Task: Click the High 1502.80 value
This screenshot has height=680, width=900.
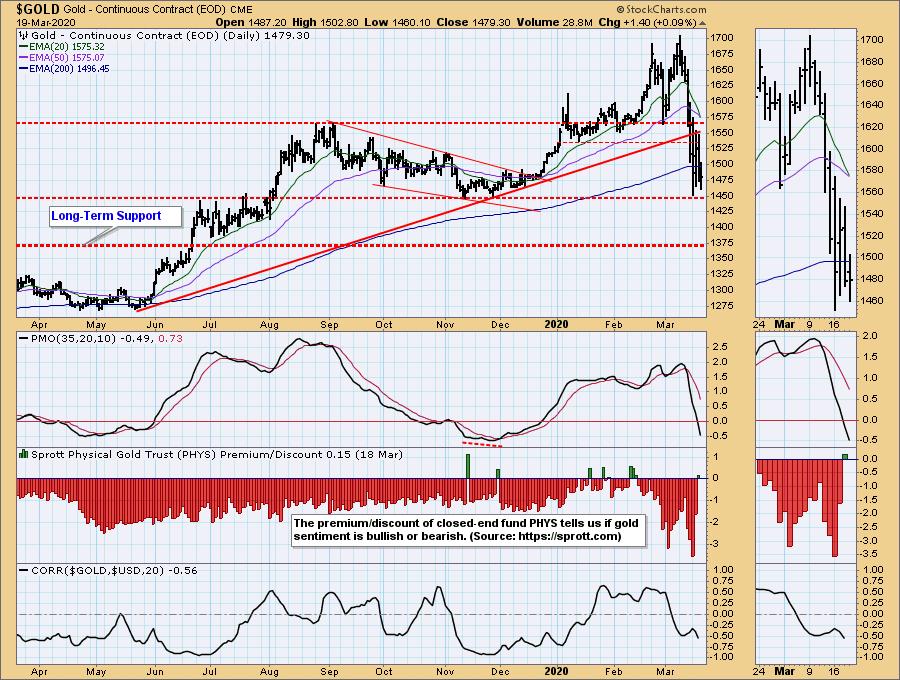Action: [x=325, y=22]
